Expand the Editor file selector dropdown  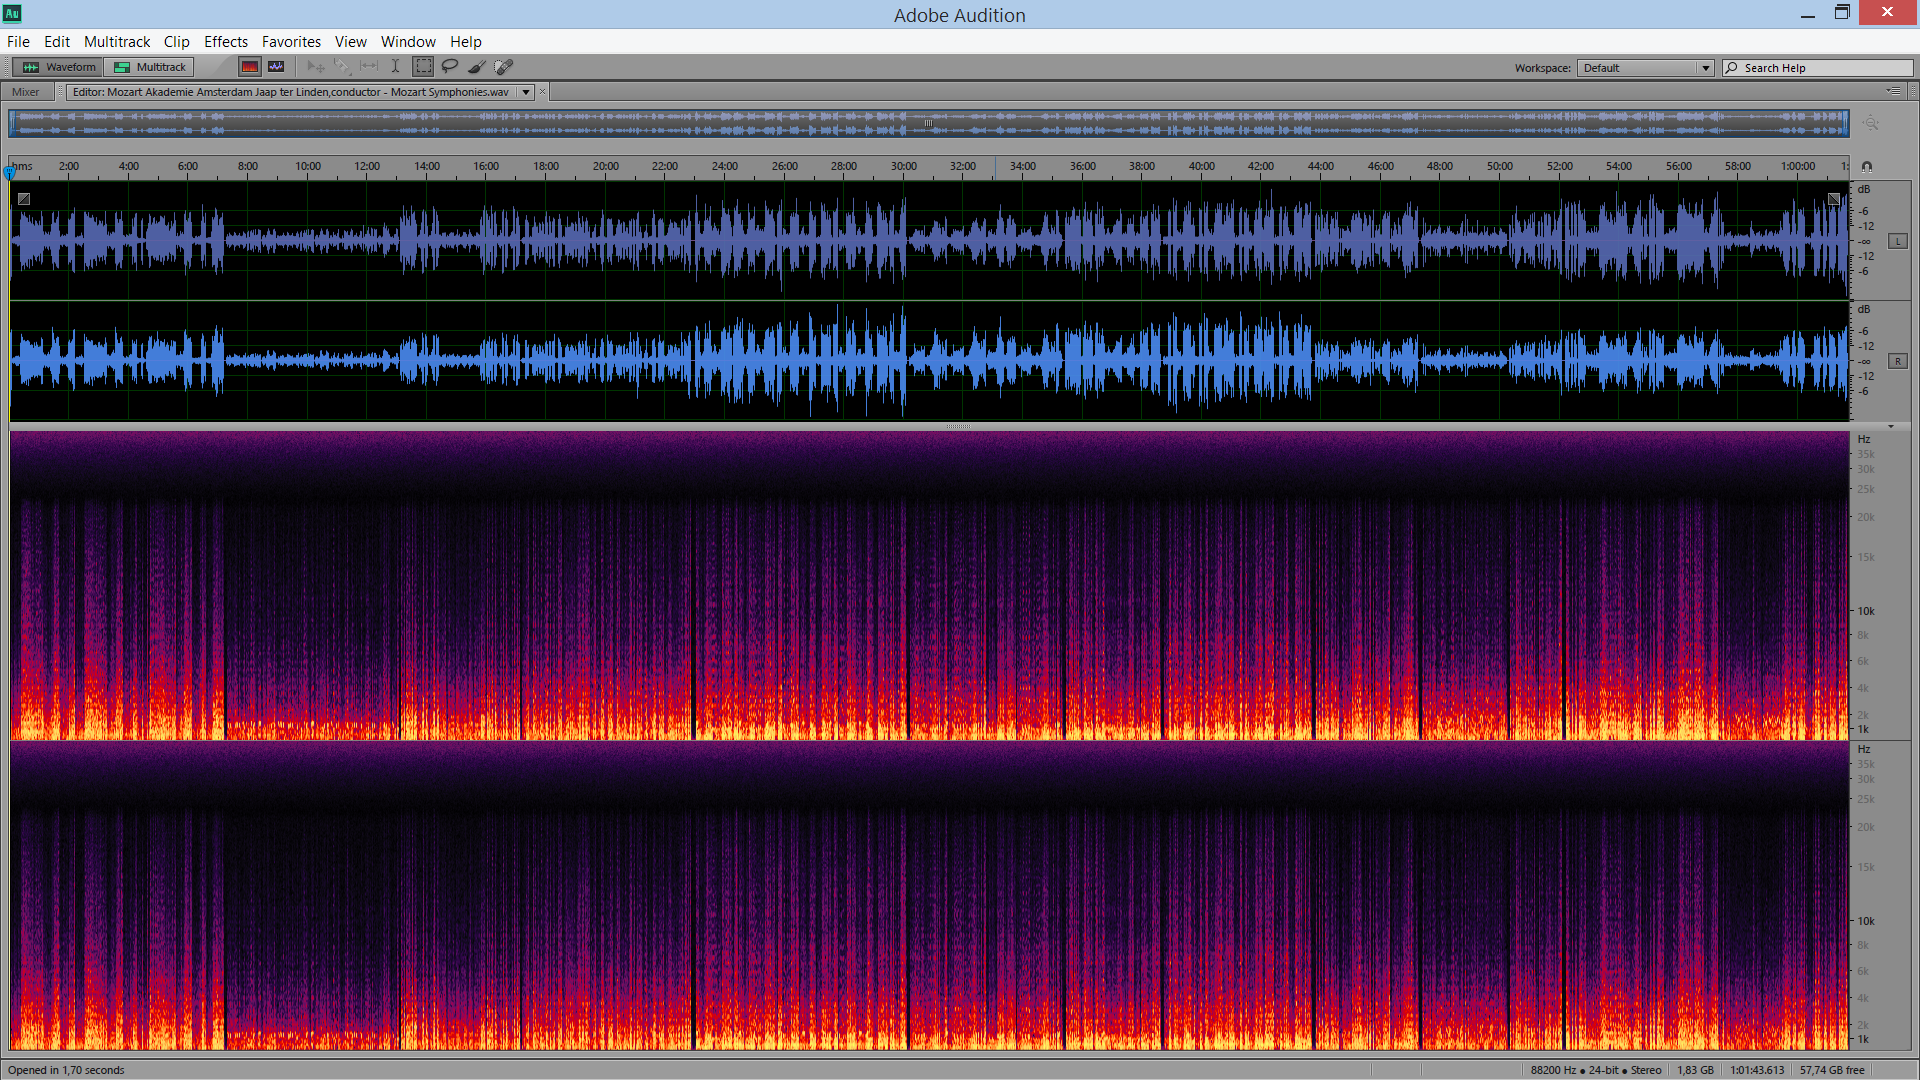point(526,92)
